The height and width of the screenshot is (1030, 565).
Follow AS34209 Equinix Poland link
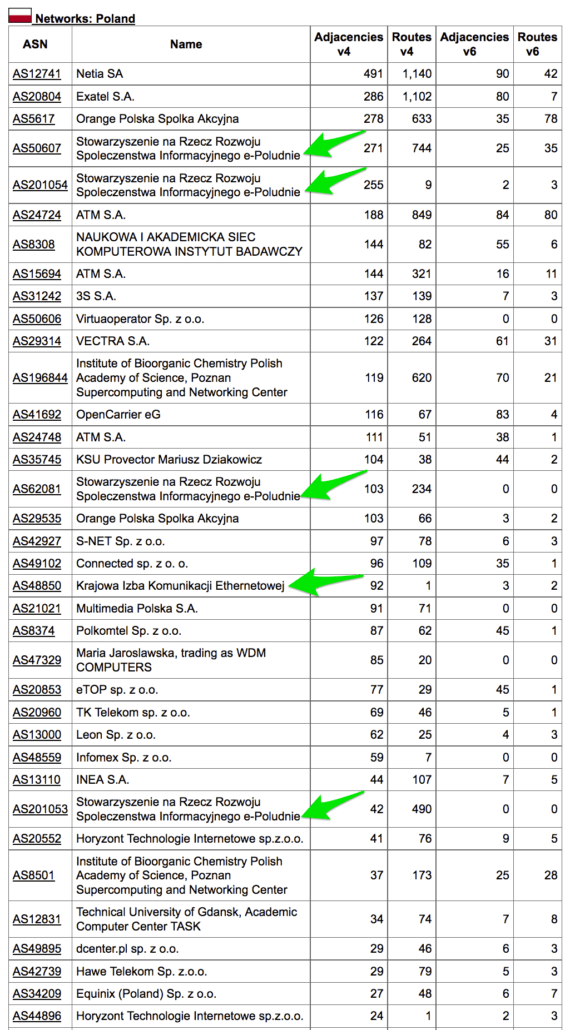click(37, 993)
